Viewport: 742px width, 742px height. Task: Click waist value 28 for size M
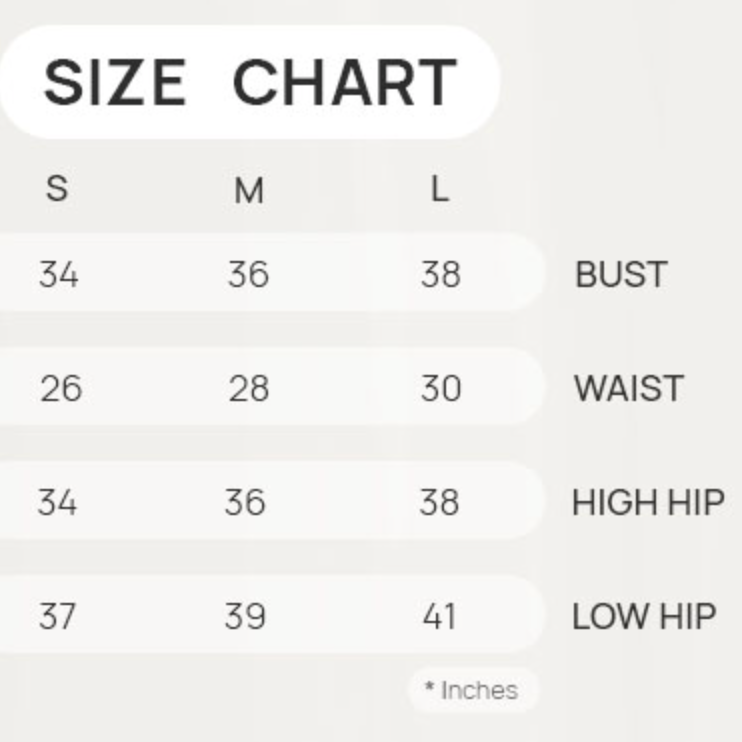[x=248, y=388]
